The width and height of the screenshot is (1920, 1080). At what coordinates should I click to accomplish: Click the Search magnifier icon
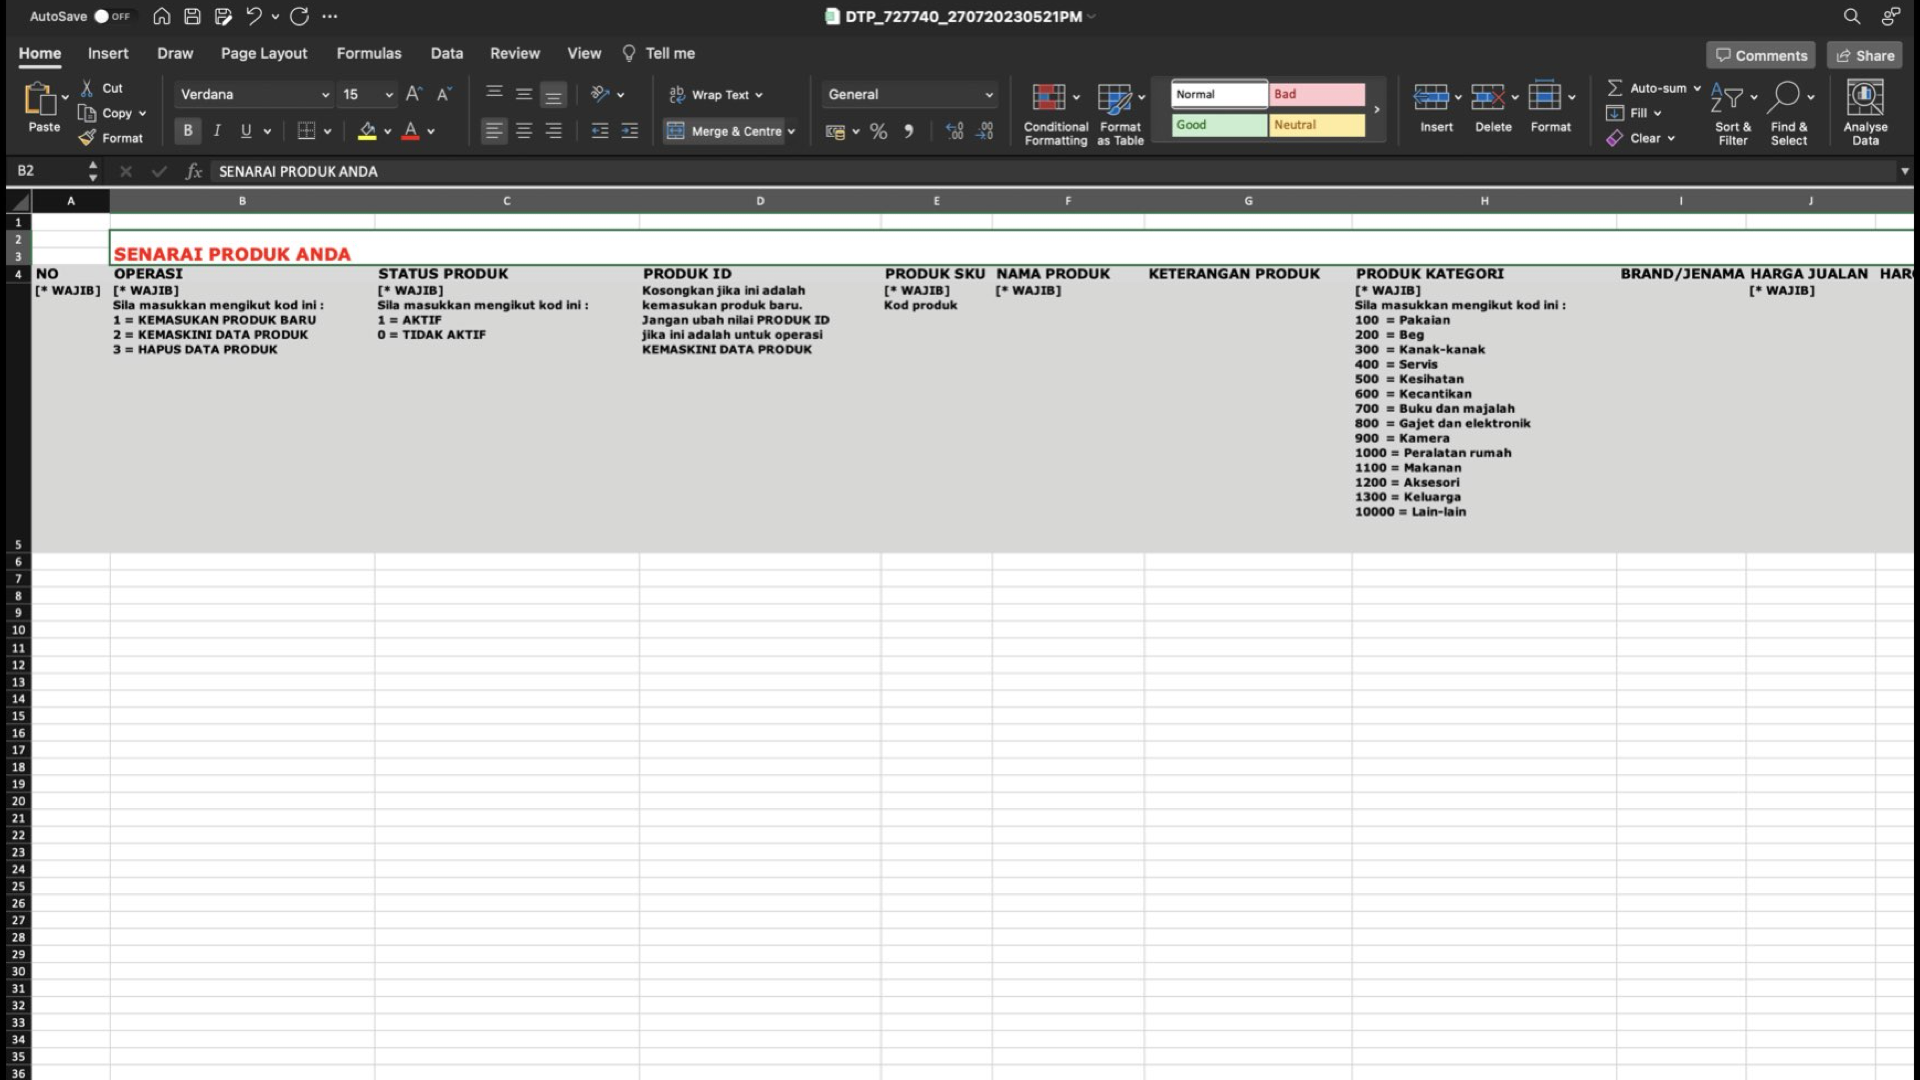tap(1851, 16)
